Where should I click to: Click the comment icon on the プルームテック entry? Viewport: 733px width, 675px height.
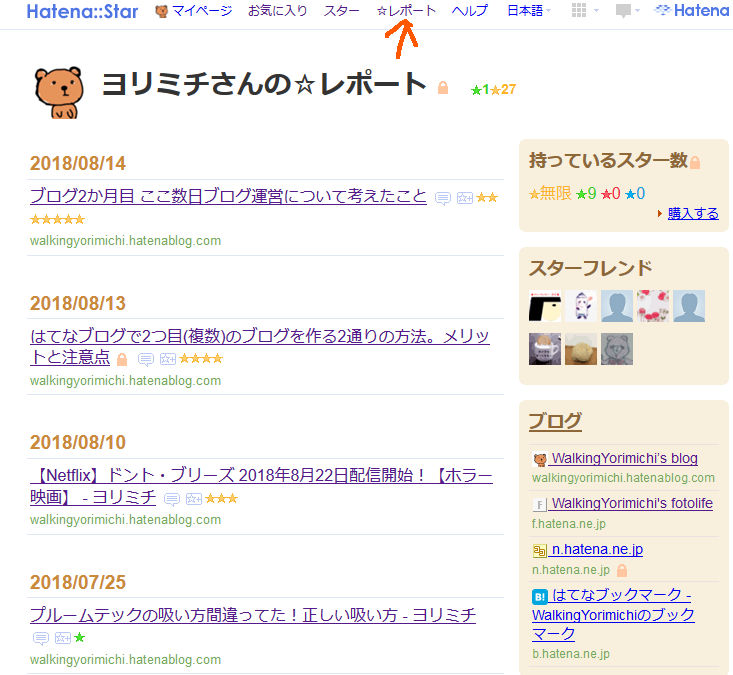tap(41, 638)
